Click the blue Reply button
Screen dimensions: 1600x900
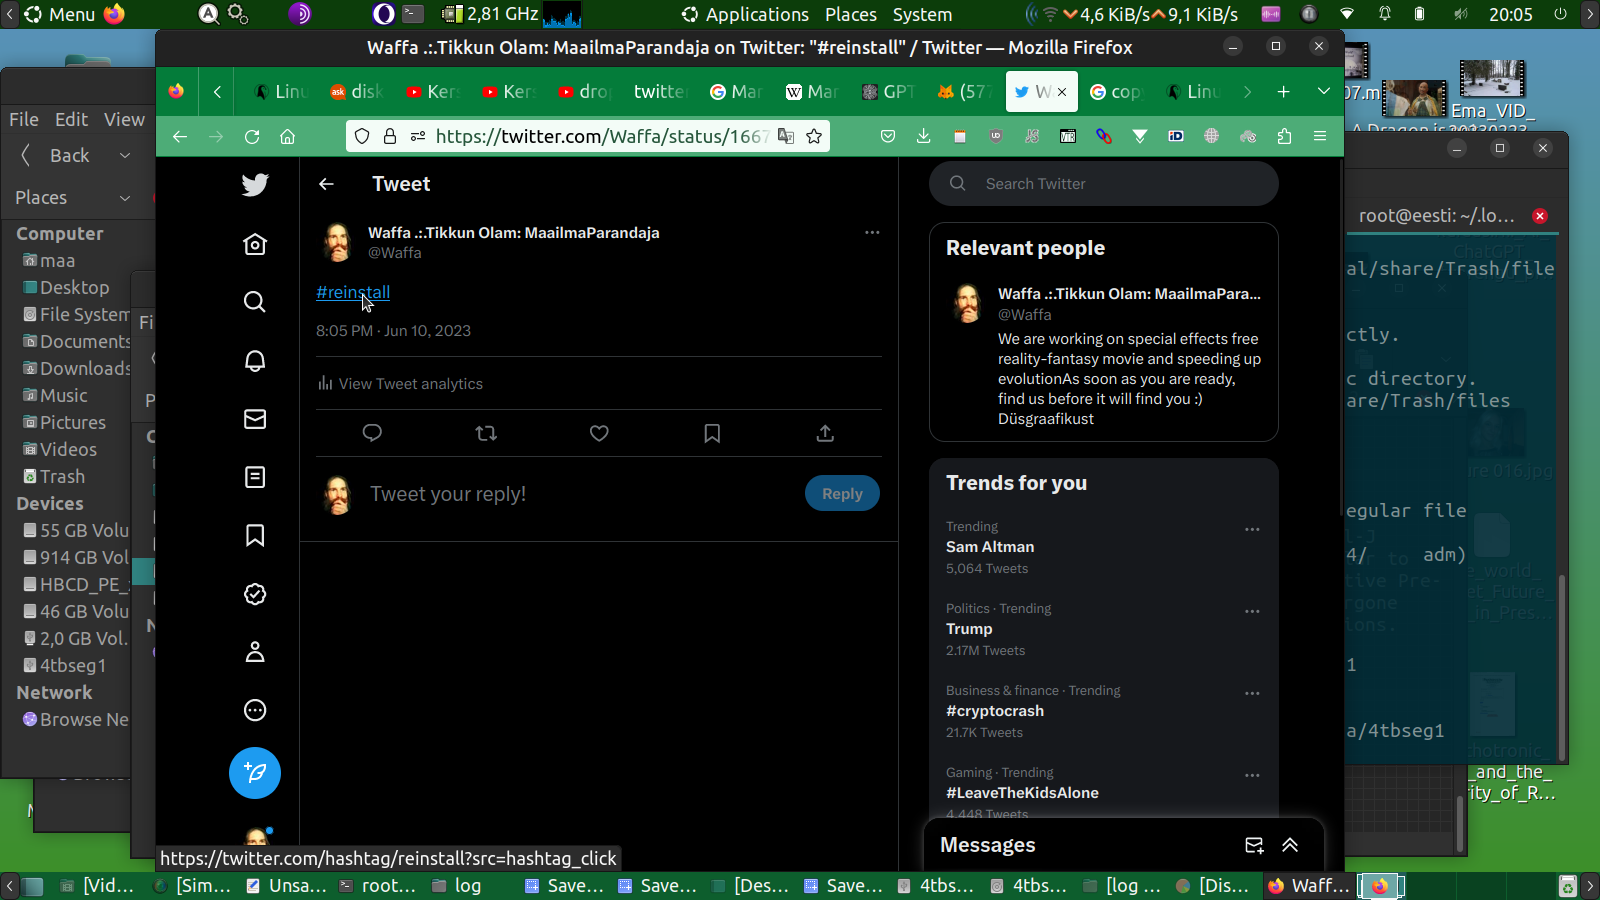(842, 493)
